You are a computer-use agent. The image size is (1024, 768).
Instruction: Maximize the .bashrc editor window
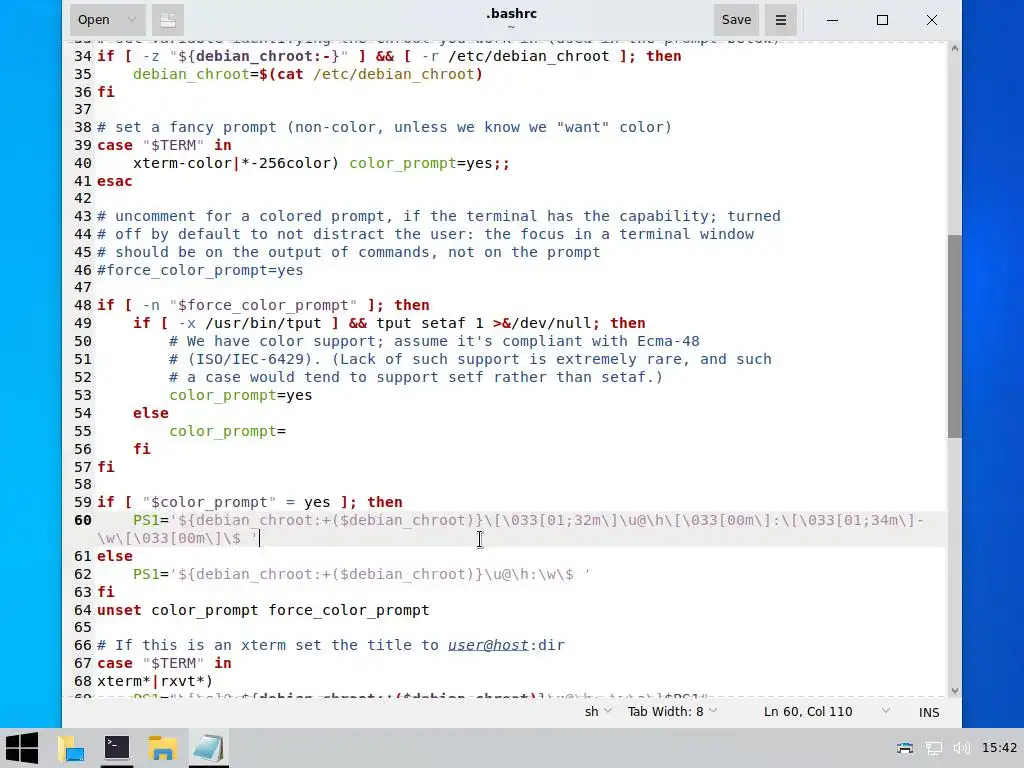tap(882, 20)
